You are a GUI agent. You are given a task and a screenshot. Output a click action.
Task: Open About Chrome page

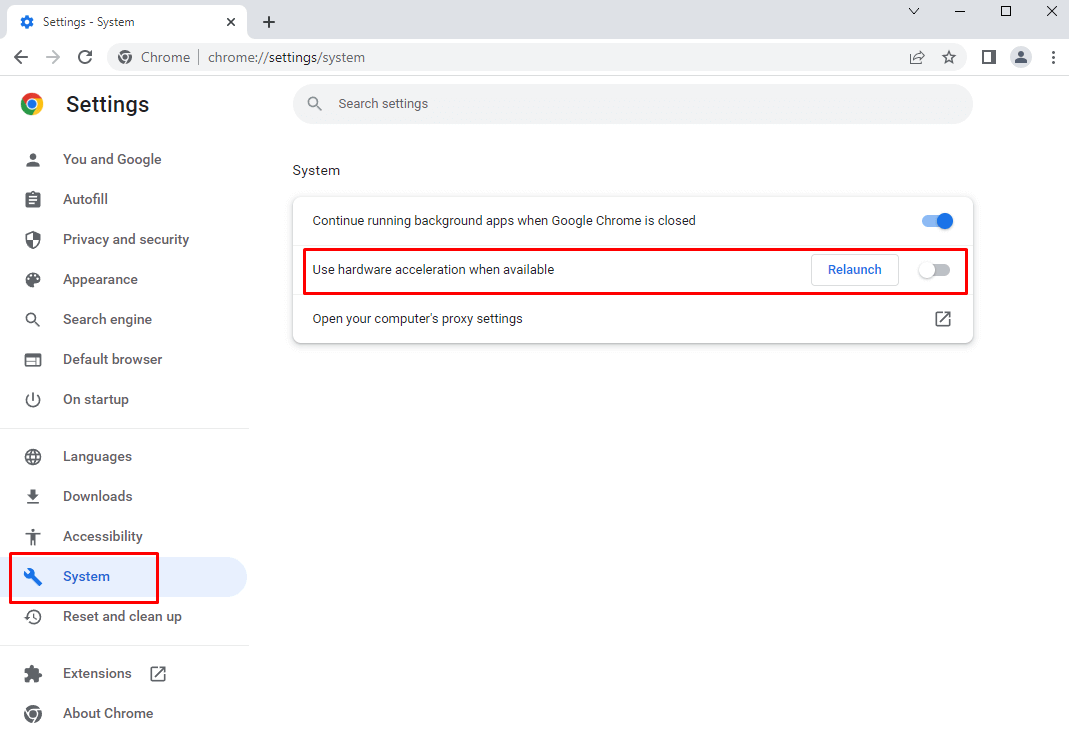tap(107, 713)
